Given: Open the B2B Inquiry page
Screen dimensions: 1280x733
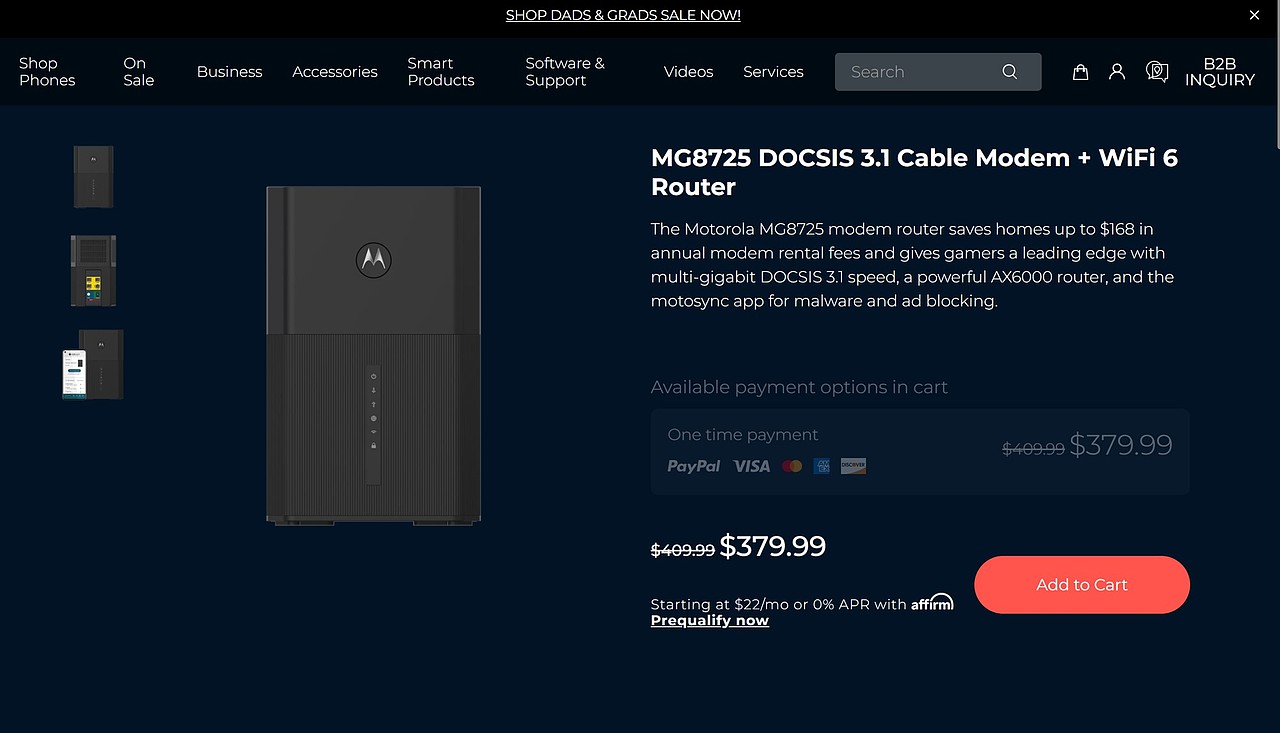Looking at the screenshot, I should pos(1219,72).
